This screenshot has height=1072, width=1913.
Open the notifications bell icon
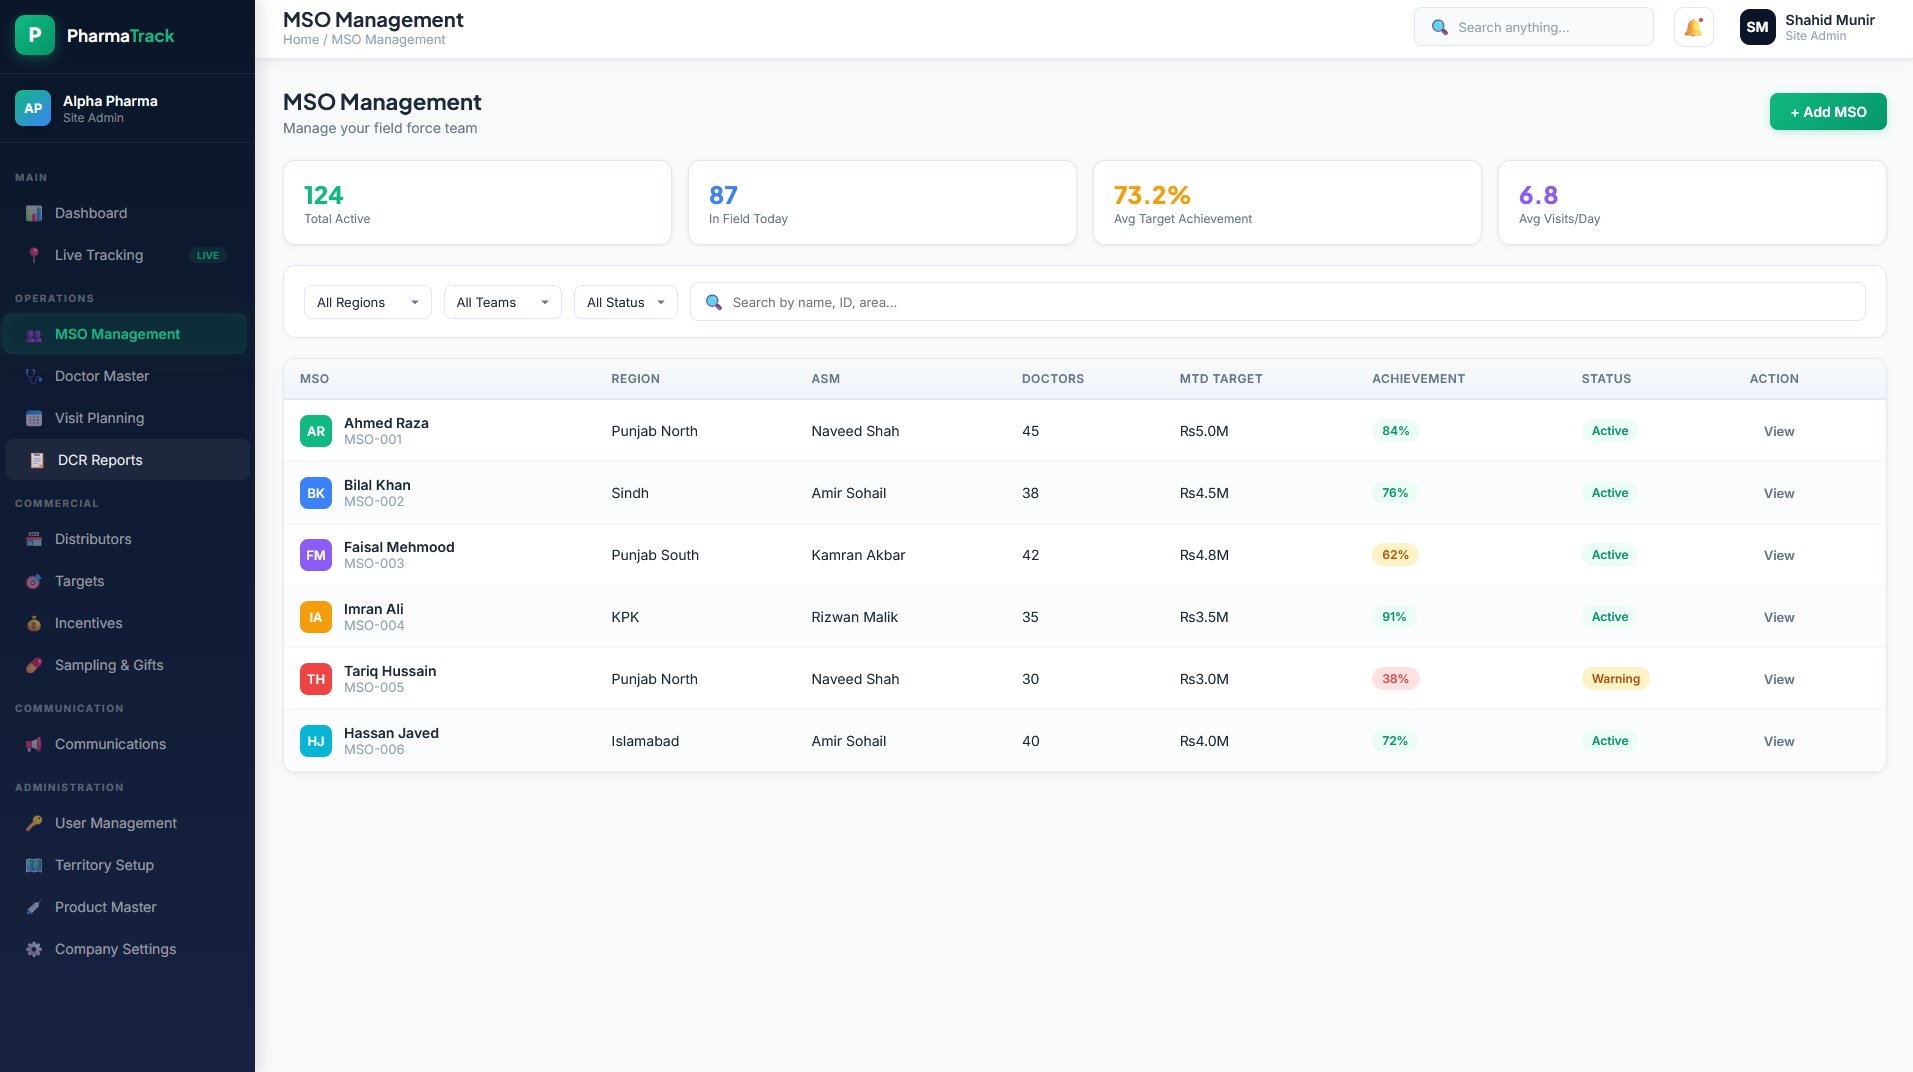click(1693, 27)
